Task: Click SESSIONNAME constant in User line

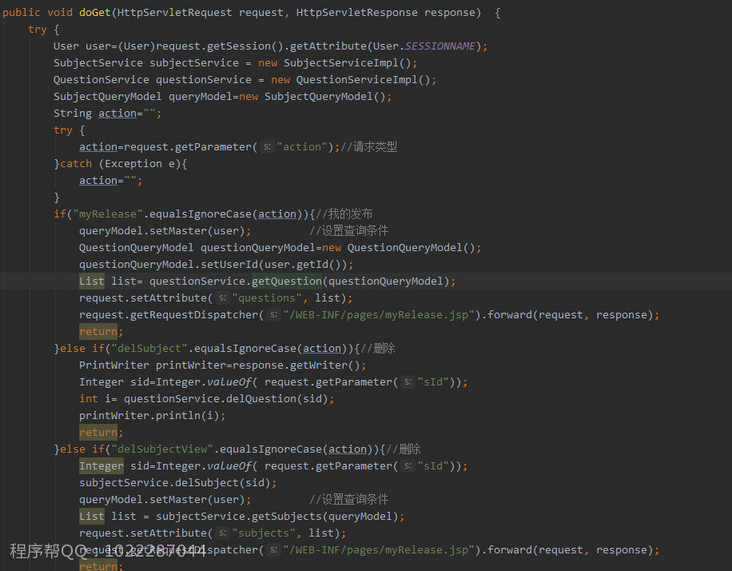Action: (440, 46)
